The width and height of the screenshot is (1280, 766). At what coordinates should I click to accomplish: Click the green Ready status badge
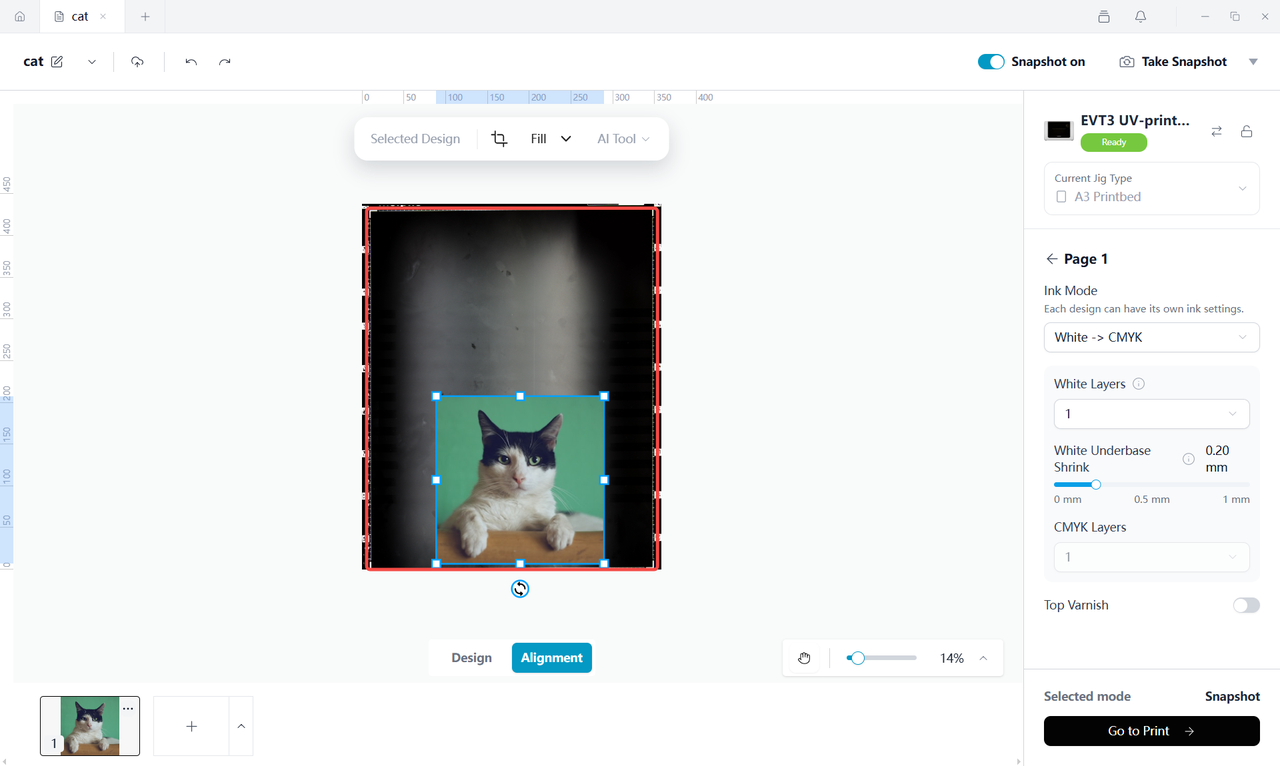click(1114, 142)
